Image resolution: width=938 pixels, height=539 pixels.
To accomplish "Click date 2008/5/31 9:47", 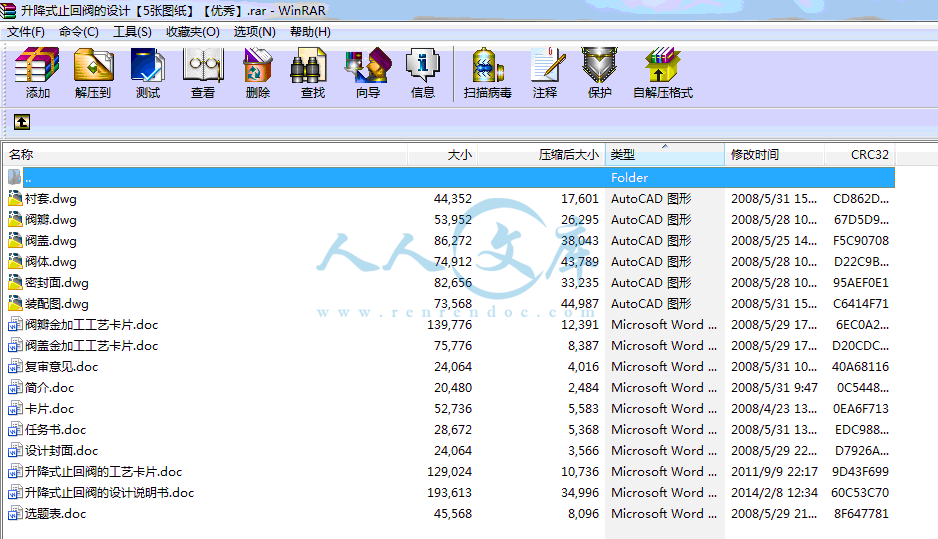I will pos(774,388).
